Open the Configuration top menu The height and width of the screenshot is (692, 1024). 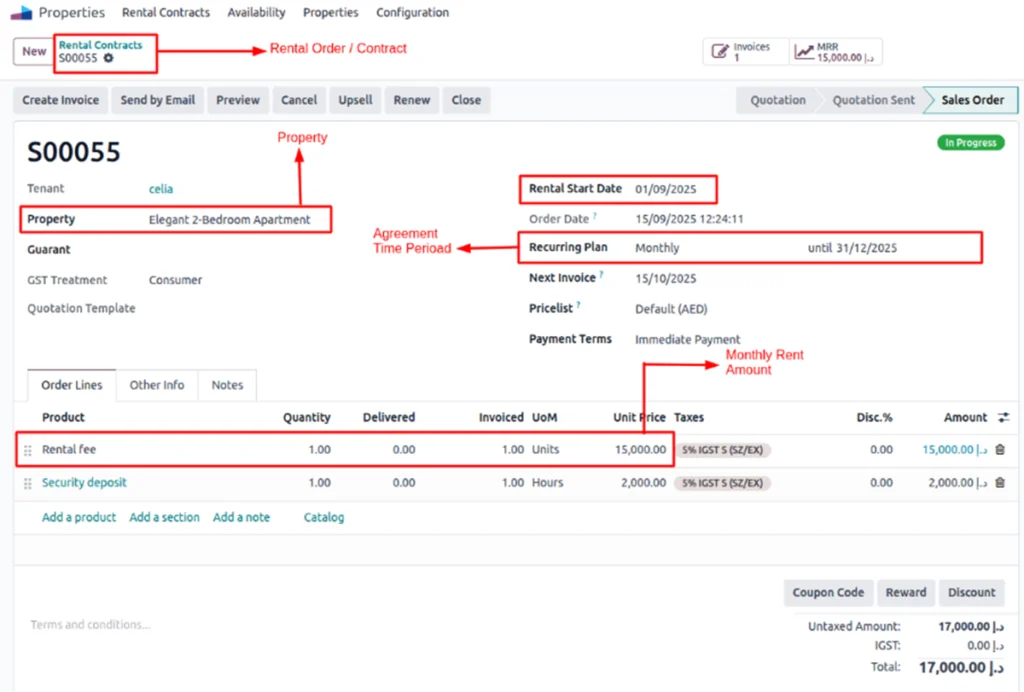[x=412, y=12]
